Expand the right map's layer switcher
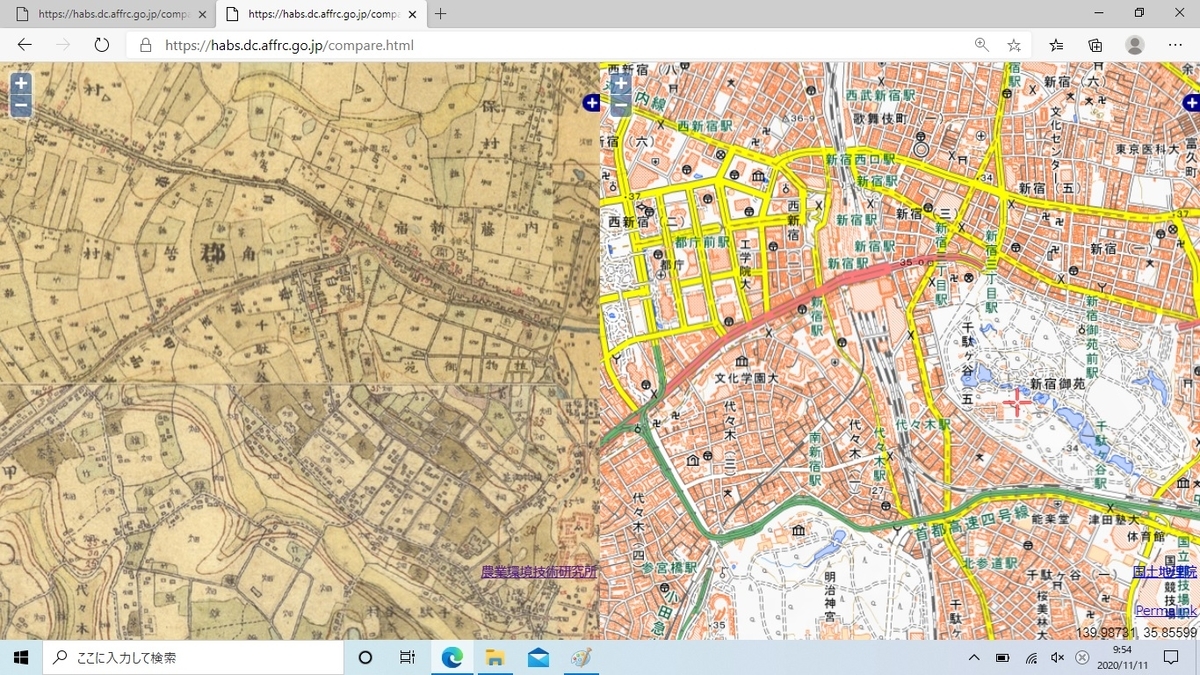 pyautogui.click(x=1191, y=103)
